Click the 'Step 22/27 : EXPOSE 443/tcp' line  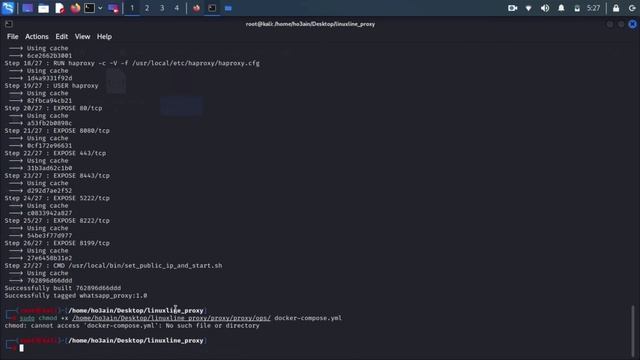point(55,153)
